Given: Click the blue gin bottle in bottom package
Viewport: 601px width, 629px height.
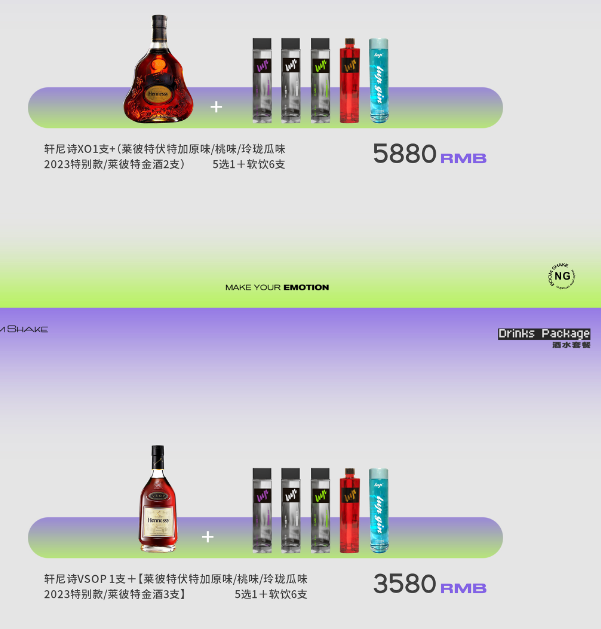Looking at the screenshot, I should [378, 511].
